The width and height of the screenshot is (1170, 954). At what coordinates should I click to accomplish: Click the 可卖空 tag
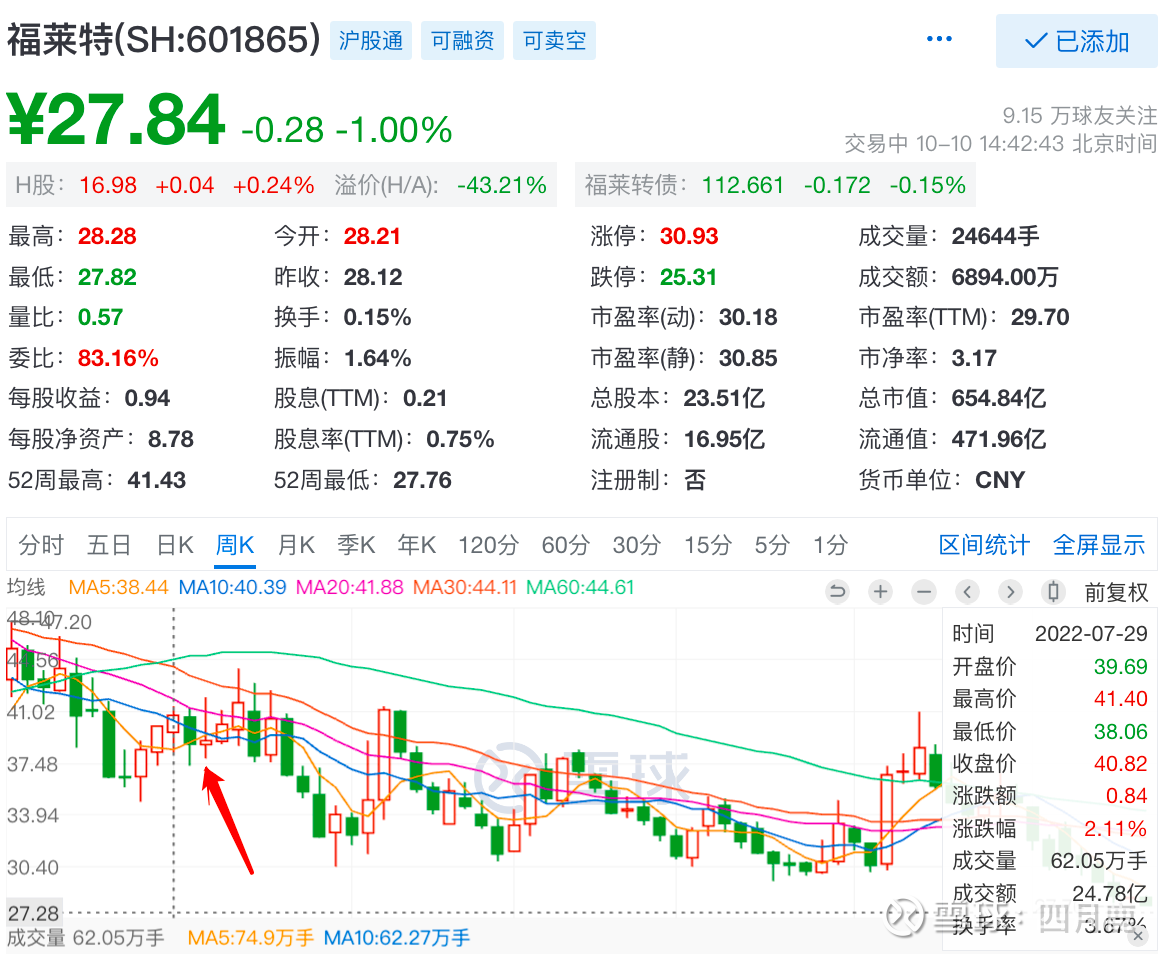click(x=554, y=40)
